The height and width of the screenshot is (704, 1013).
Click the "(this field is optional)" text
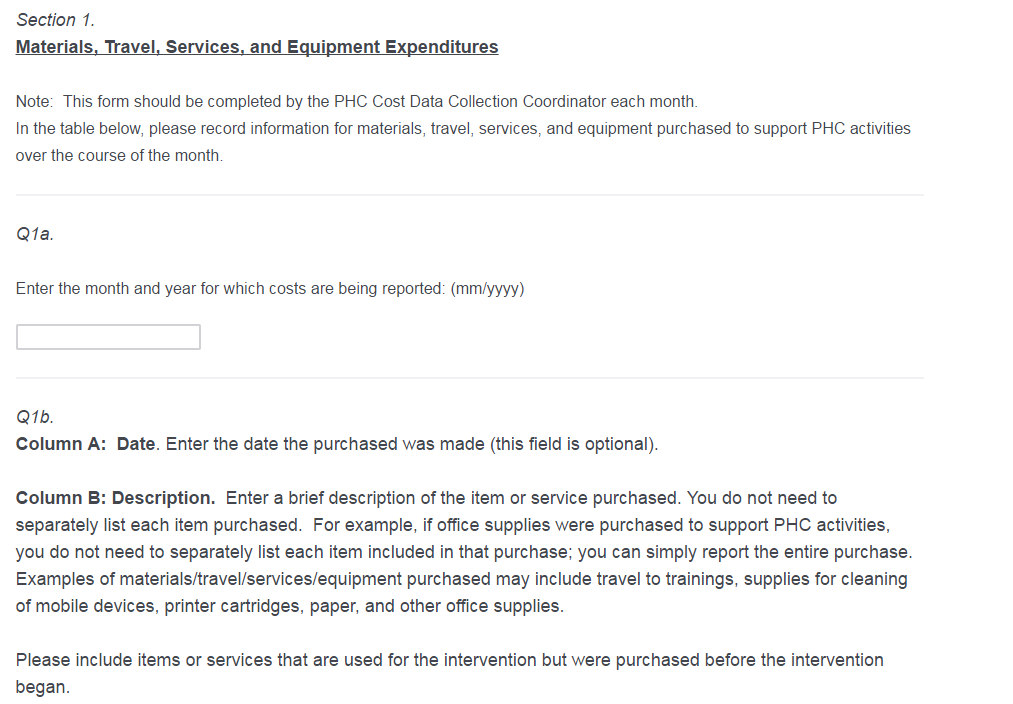[x=574, y=444]
